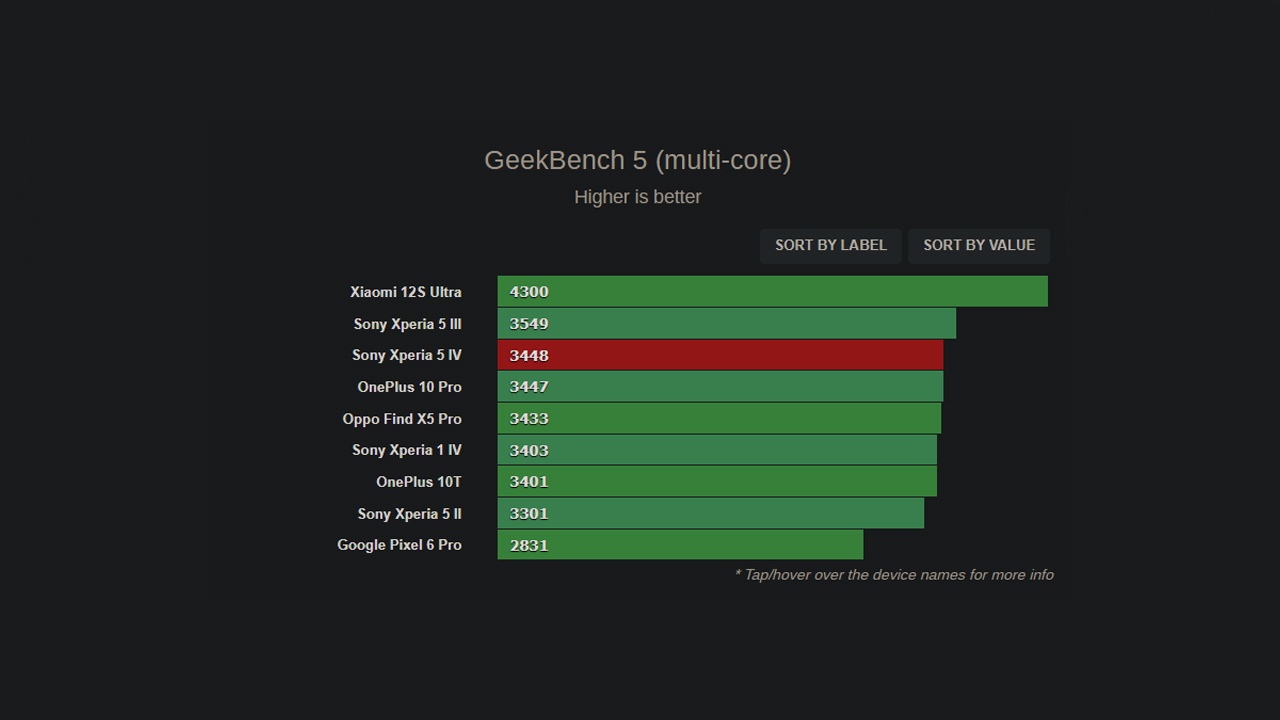The image size is (1280, 720).
Task: Select the 3549 score bar
Action: point(727,323)
